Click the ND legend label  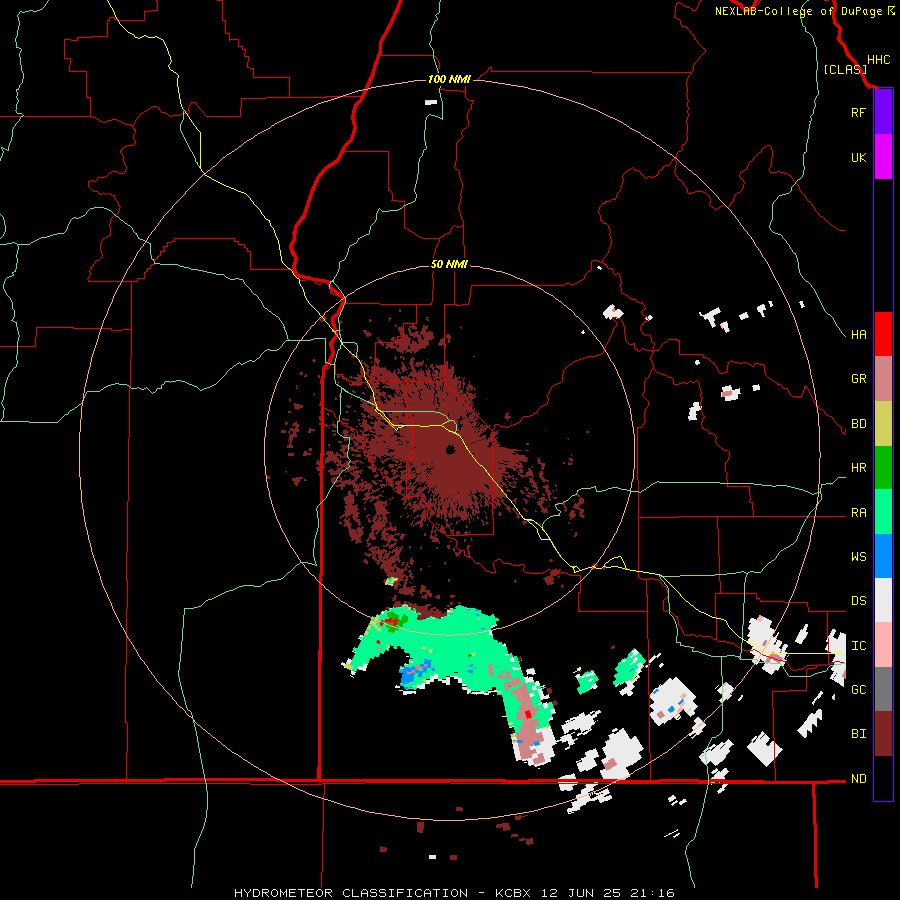[858, 779]
